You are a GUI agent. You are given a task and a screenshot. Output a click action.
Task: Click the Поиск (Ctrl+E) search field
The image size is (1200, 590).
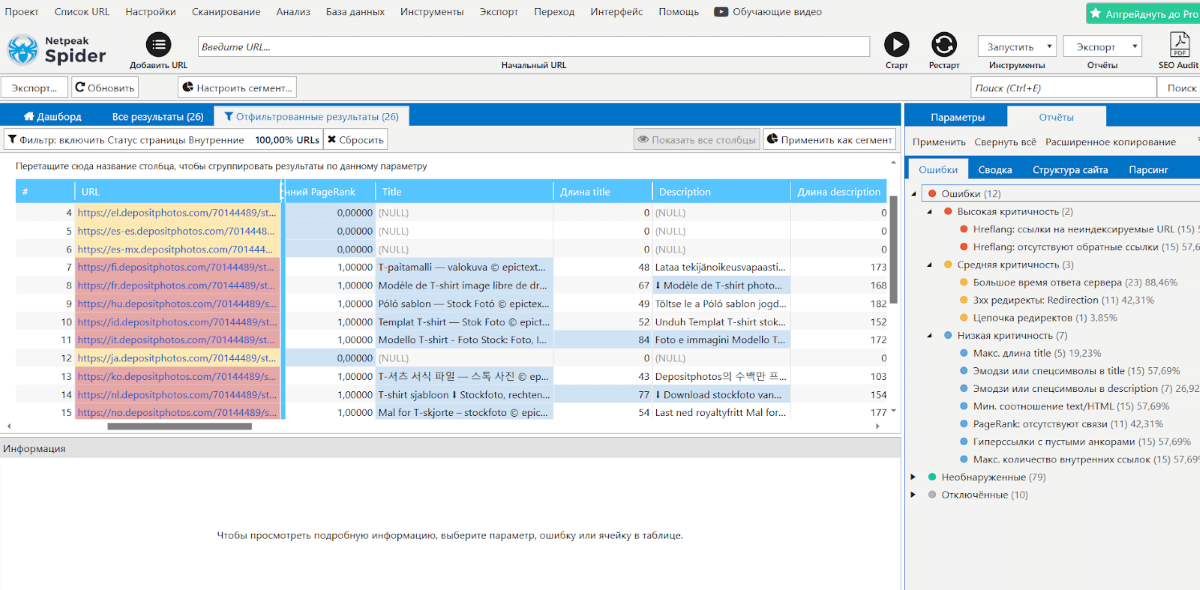(x=1062, y=87)
